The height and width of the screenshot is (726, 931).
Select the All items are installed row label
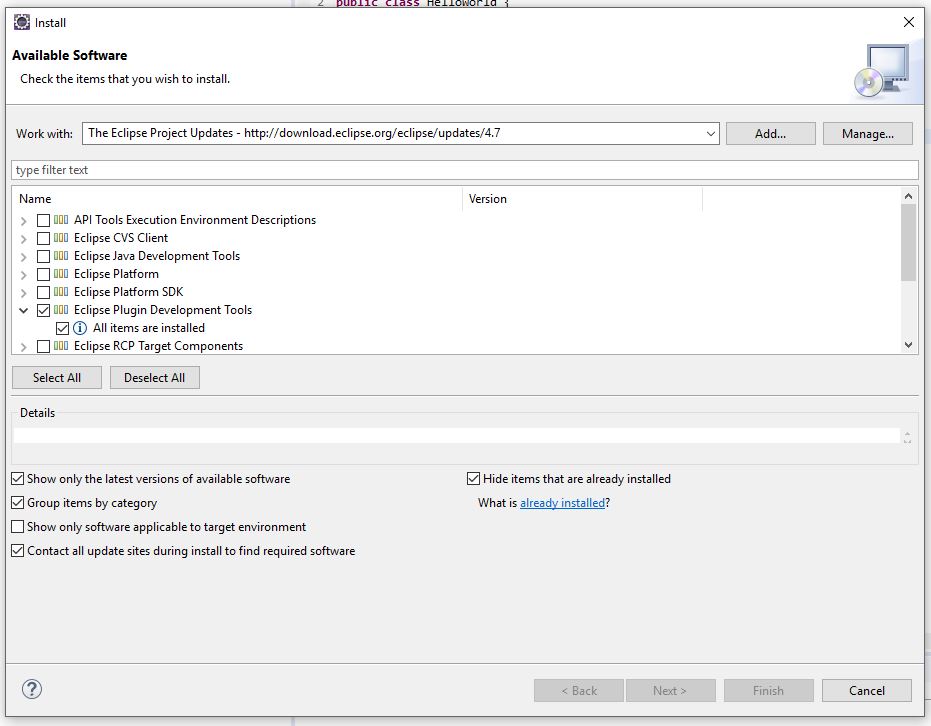pos(149,328)
